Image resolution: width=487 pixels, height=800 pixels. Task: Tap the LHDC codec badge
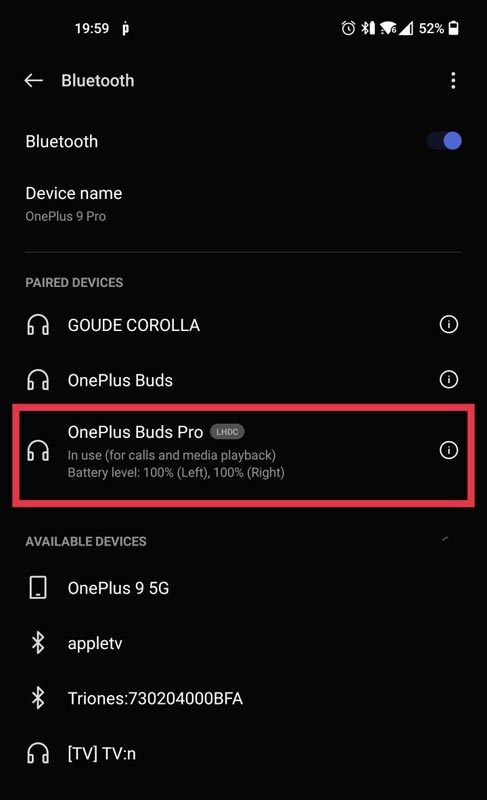227,432
